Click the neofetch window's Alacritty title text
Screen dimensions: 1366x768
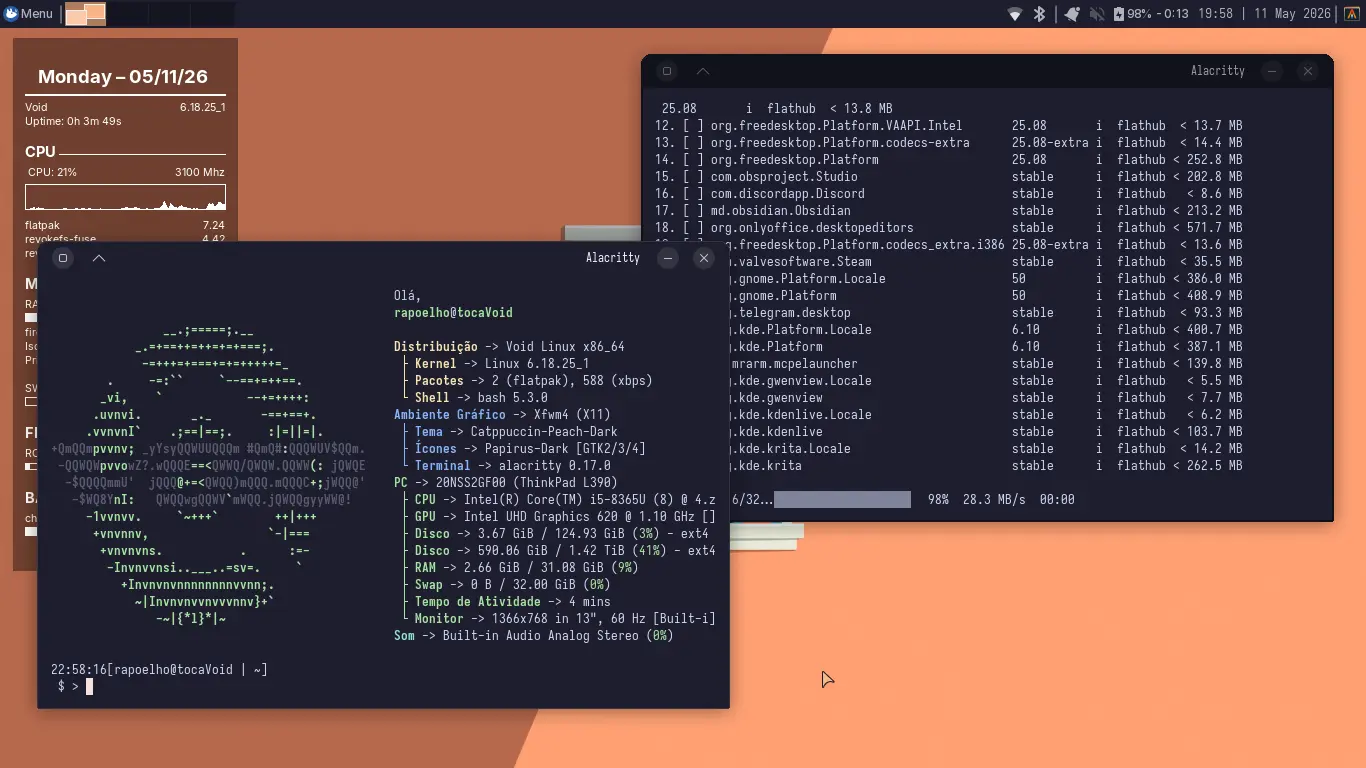(613, 258)
